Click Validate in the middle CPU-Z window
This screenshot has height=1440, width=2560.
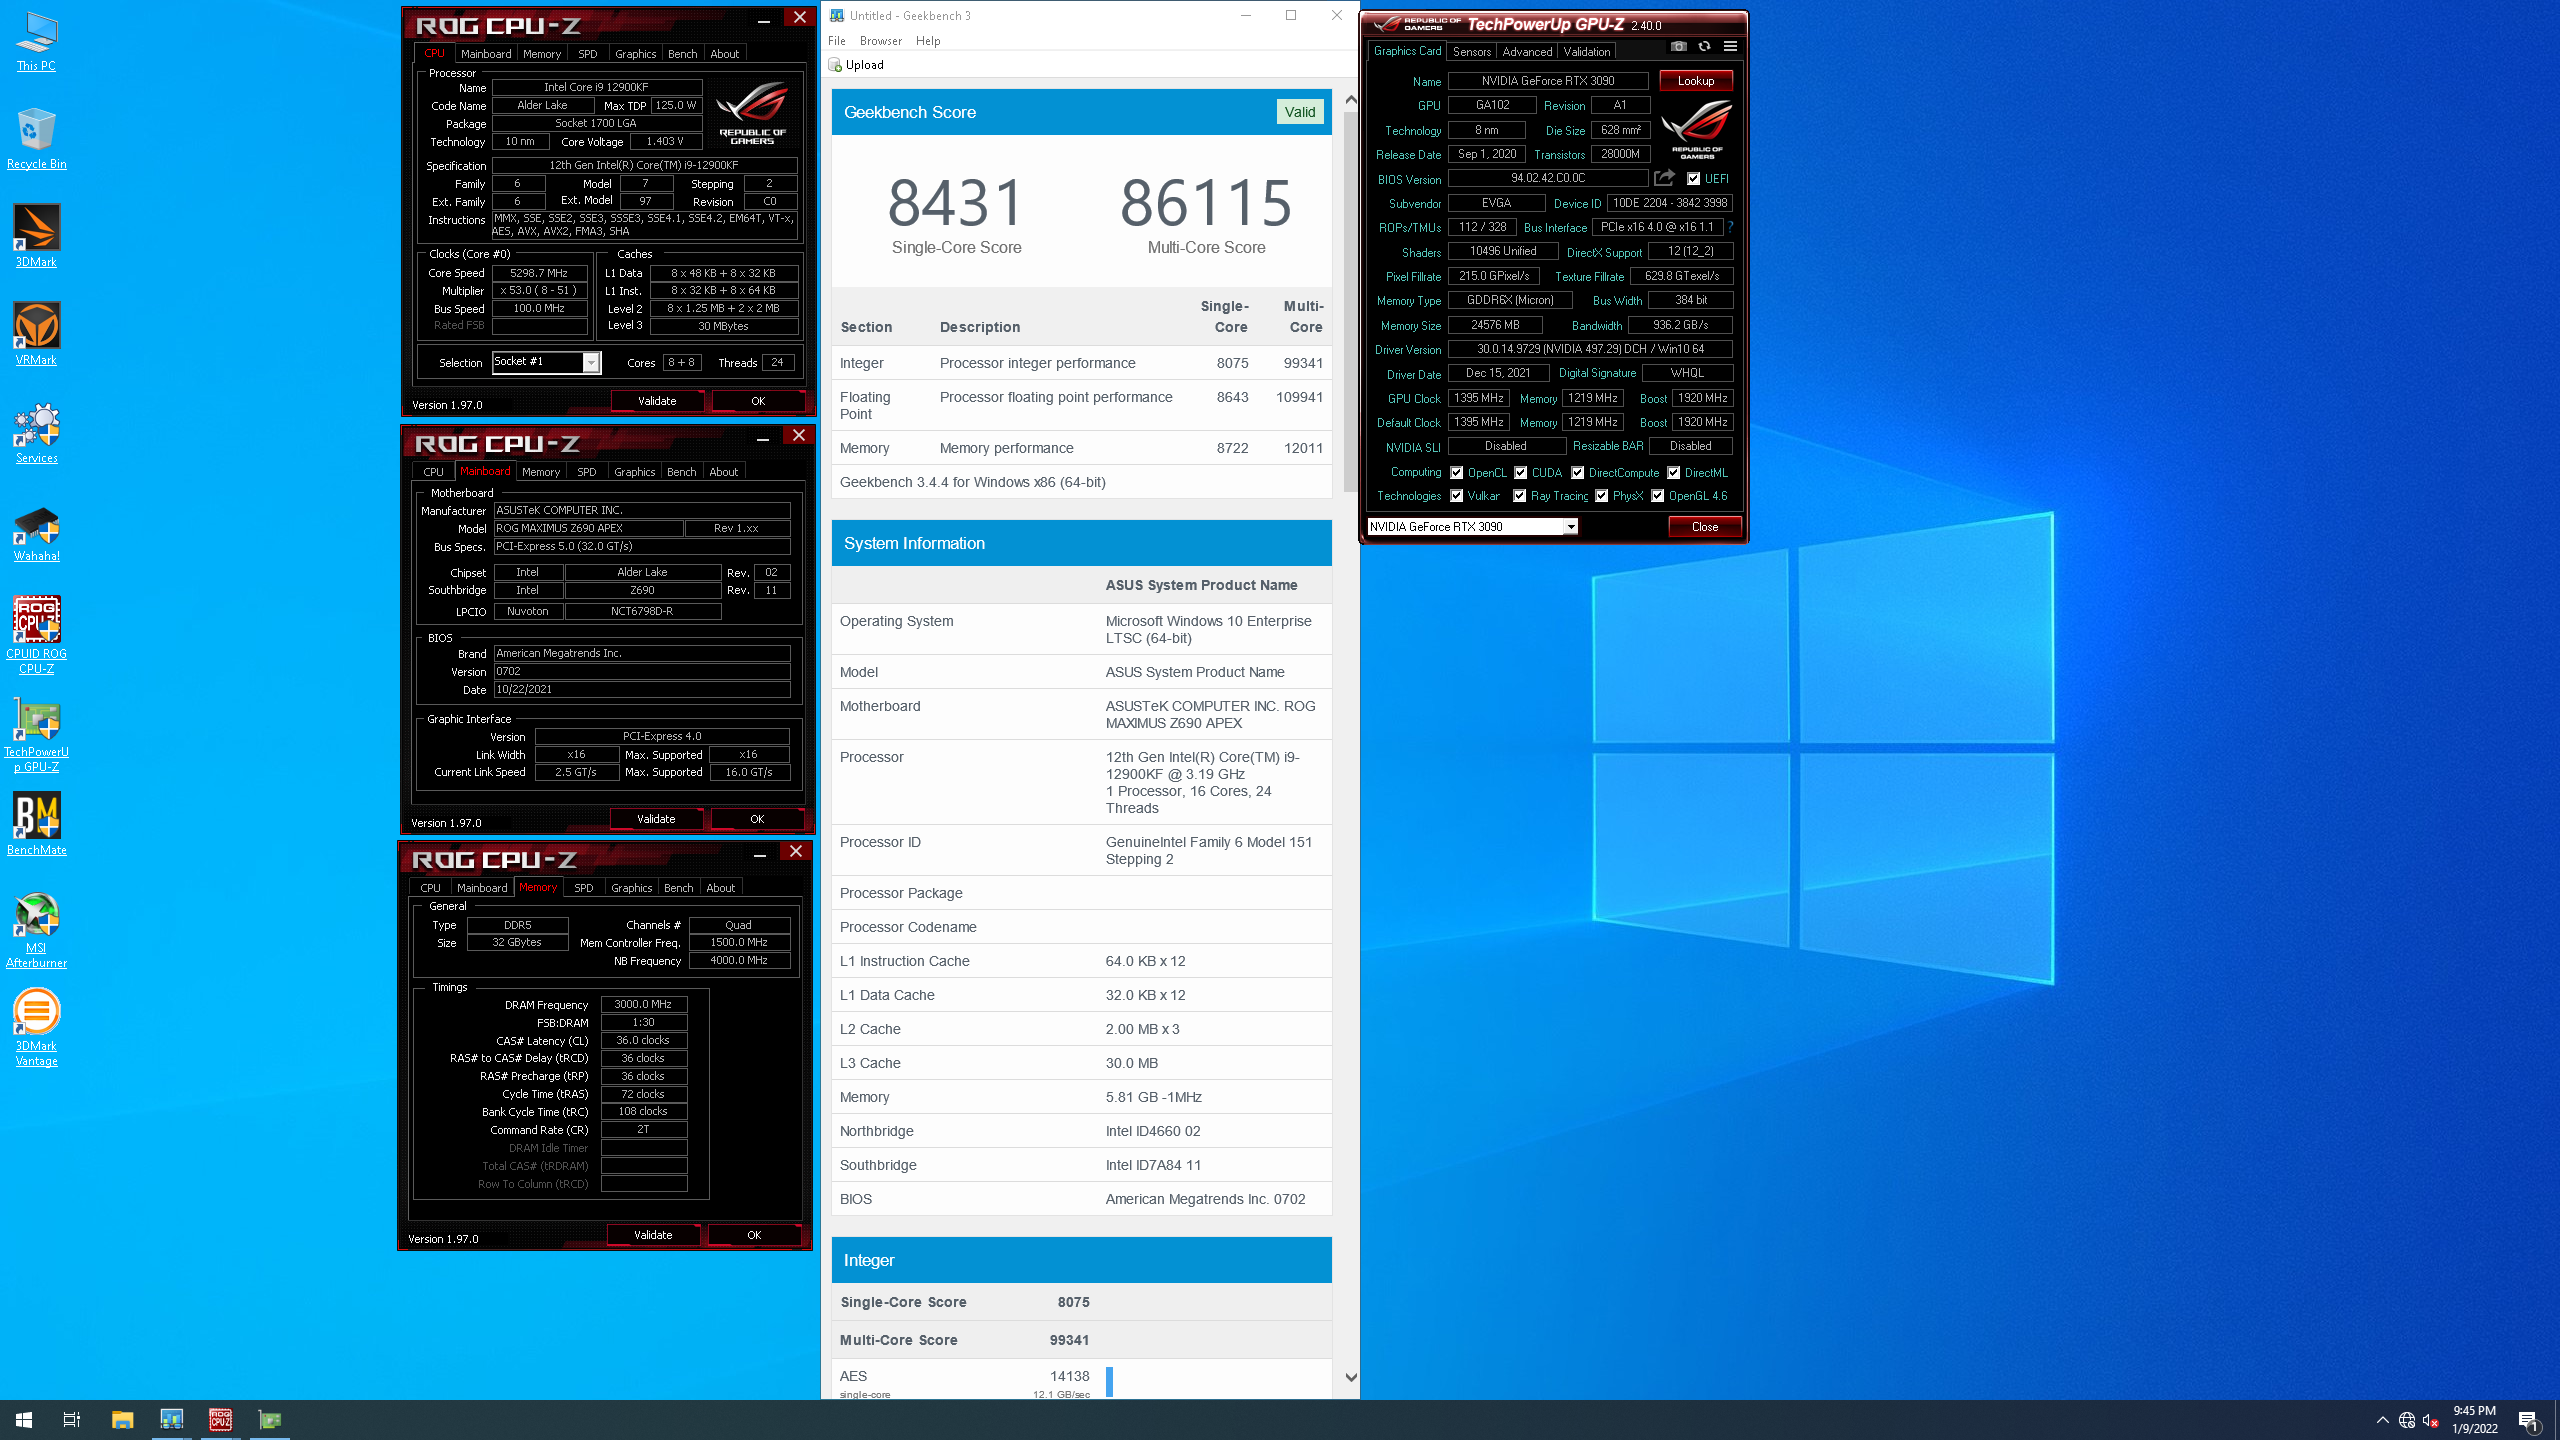pyautogui.click(x=656, y=819)
